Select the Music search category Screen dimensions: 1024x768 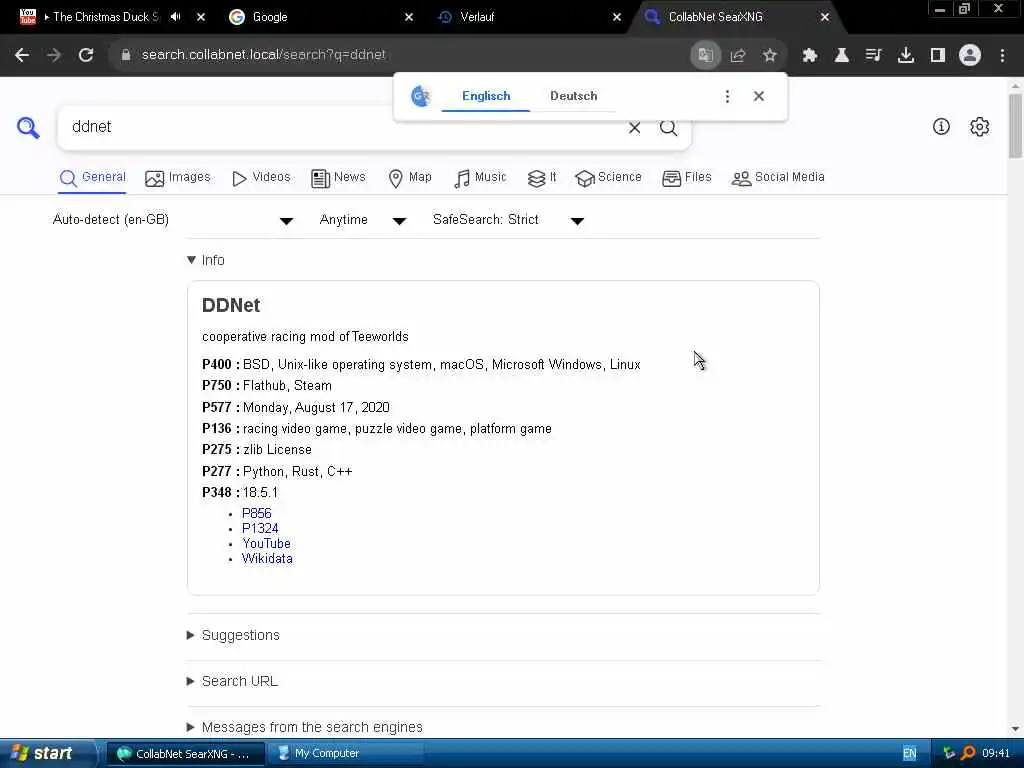tap(479, 178)
